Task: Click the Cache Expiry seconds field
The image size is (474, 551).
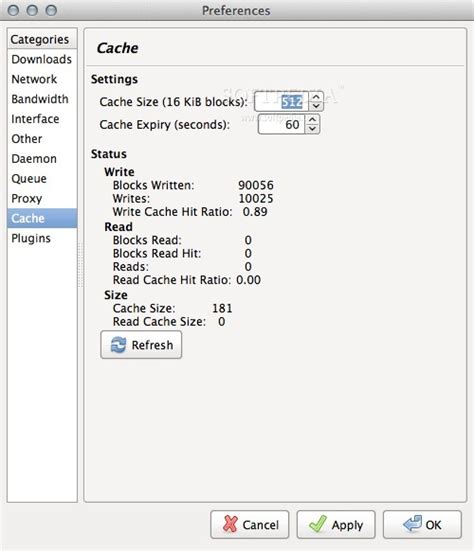Action: pyautogui.click(x=281, y=124)
